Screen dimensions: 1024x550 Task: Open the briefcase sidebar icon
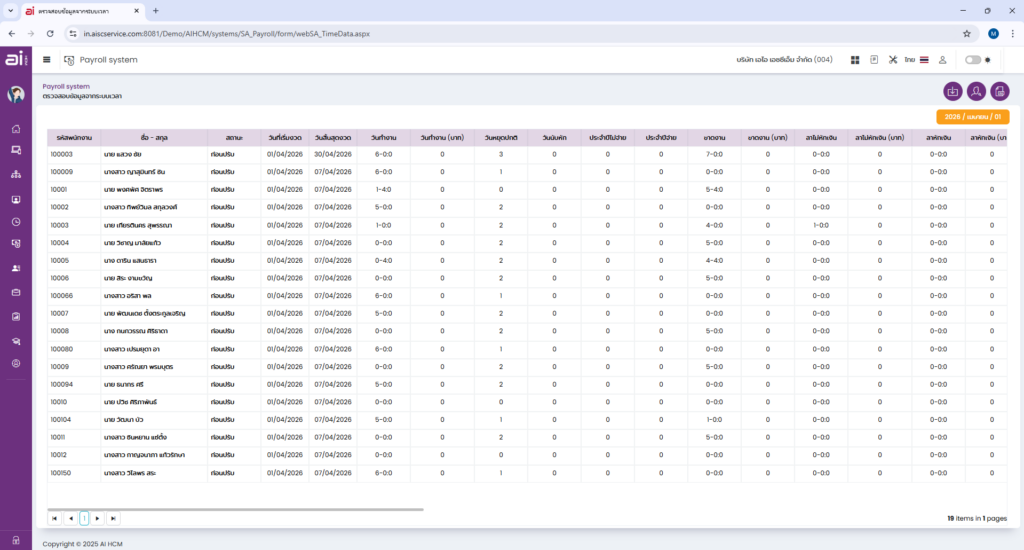[x=16, y=293]
